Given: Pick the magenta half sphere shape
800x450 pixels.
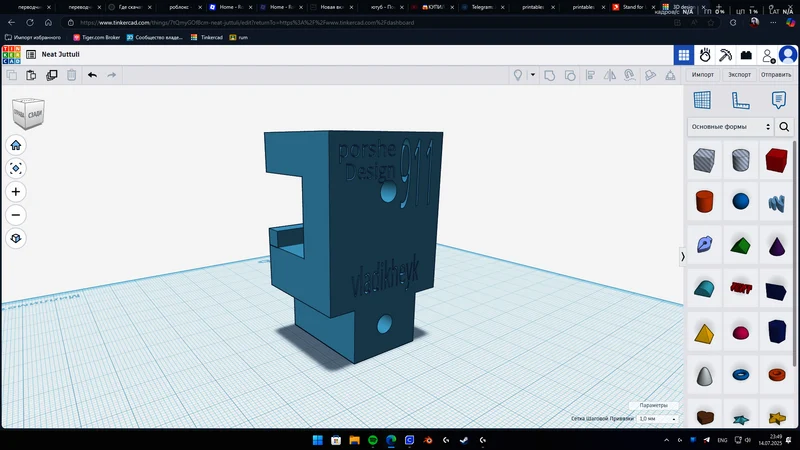Looking at the screenshot, I should tap(740, 333).
